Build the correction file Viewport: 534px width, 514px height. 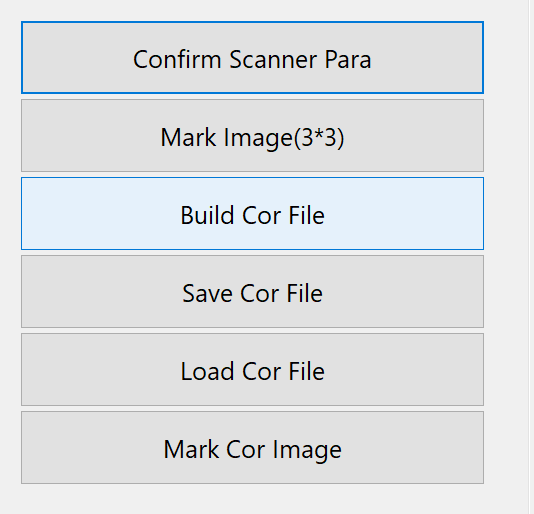coord(252,213)
